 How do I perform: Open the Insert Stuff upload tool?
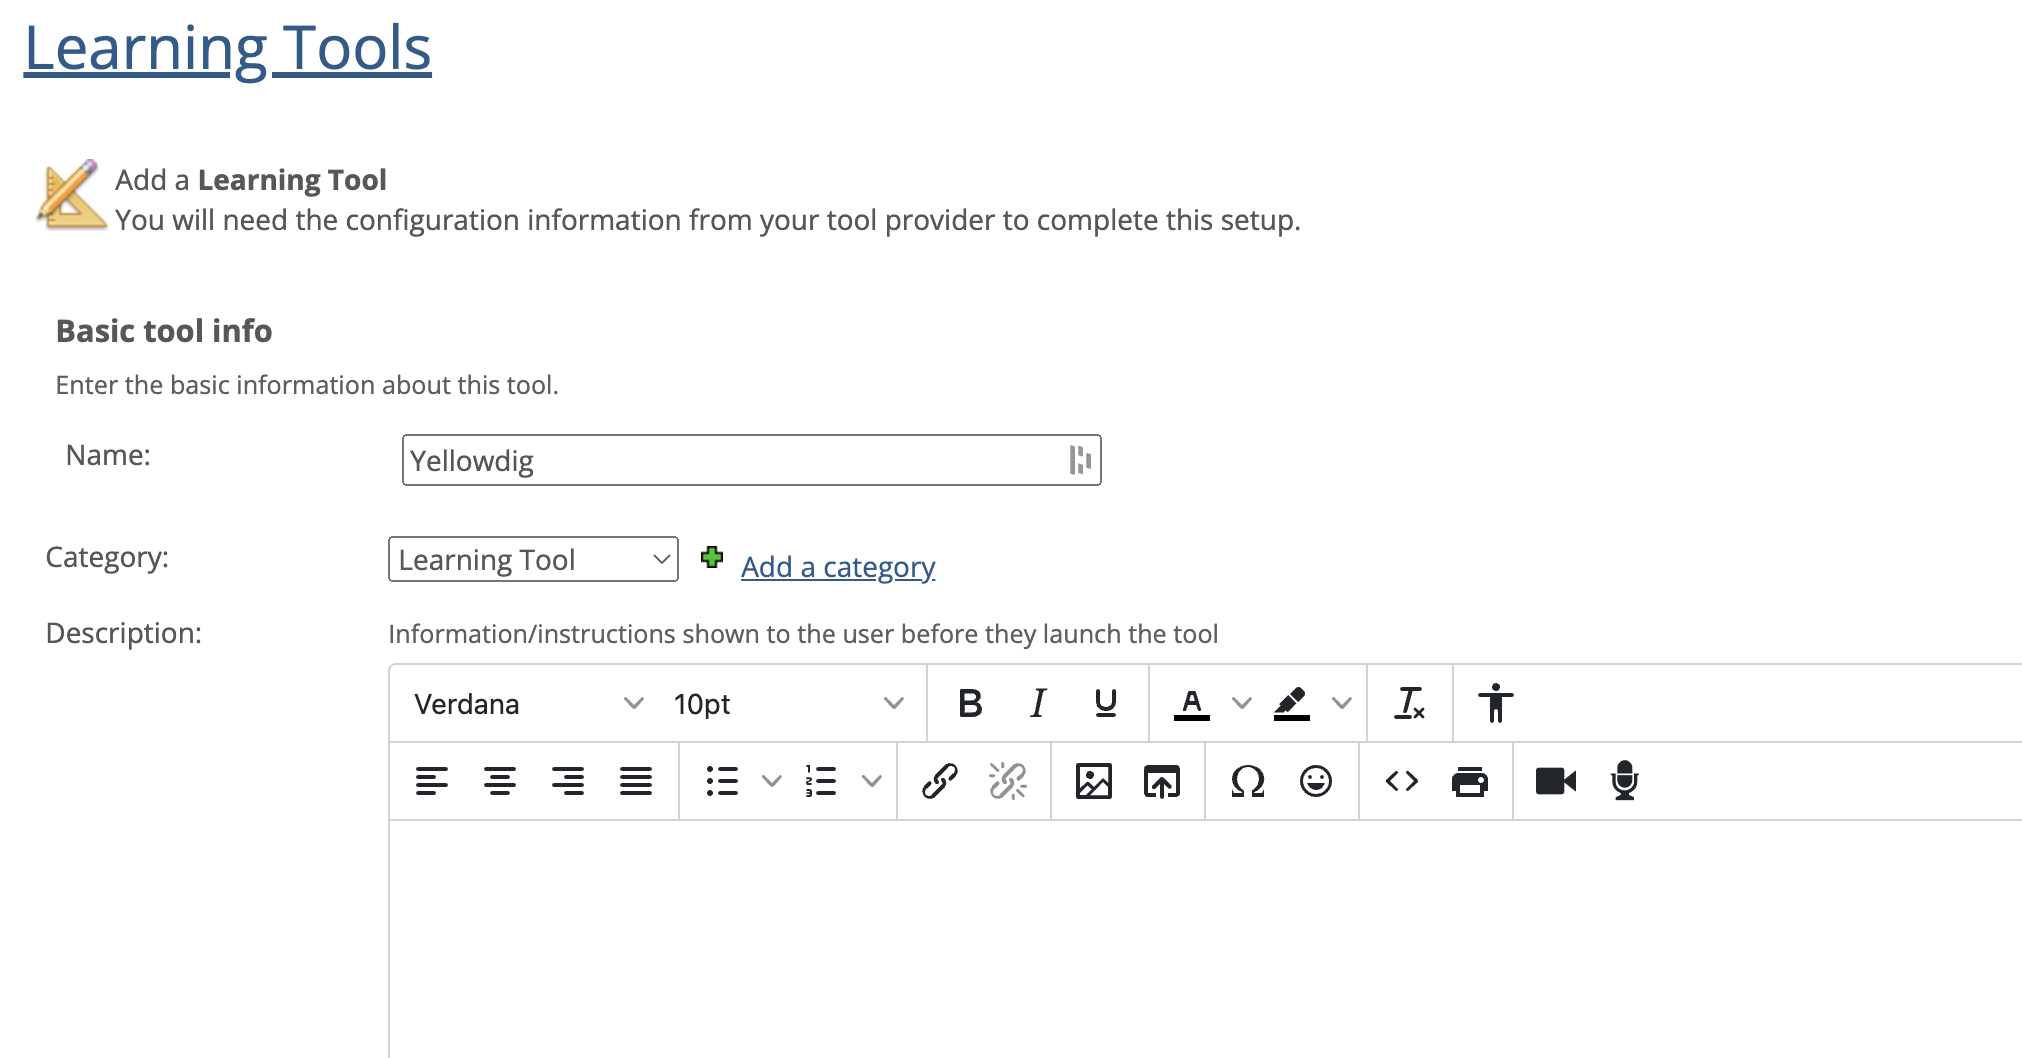pyautogui.click(x=1162, y=781)
